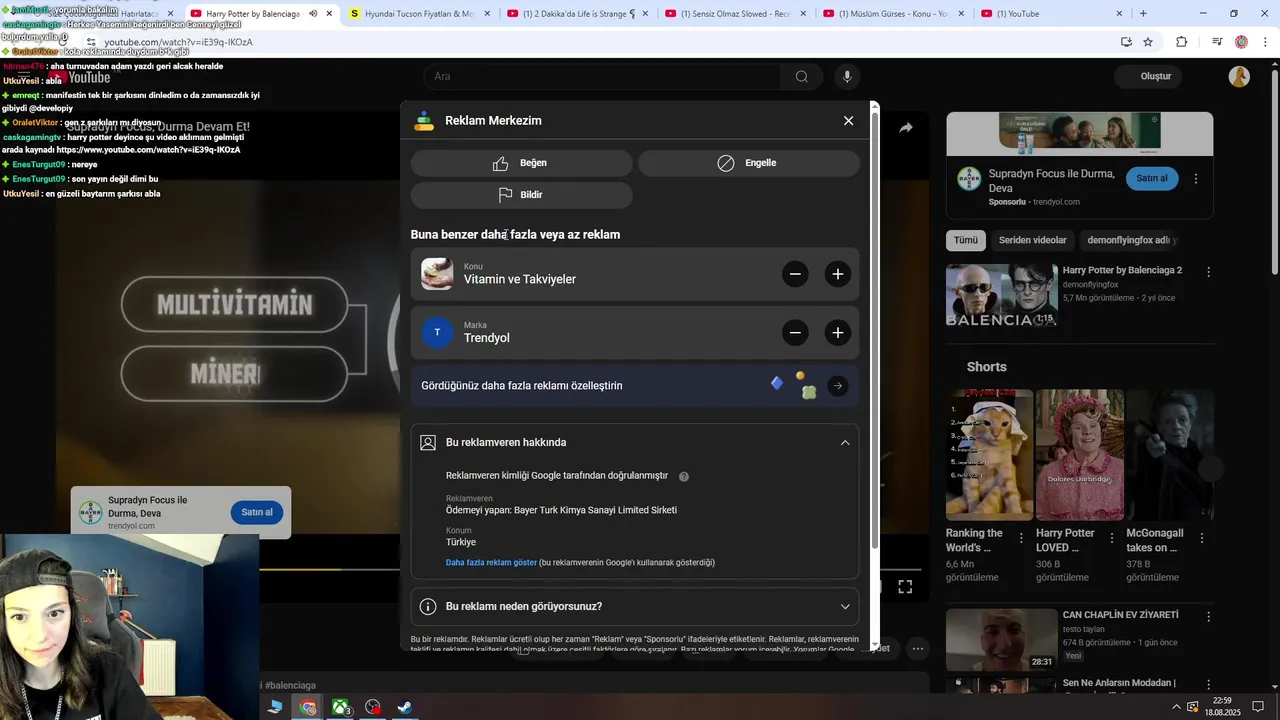The height and width of the screenshot is (720, 1280).
Task: Open Harry Potter LOVED short
Action: click(1080, 454)
